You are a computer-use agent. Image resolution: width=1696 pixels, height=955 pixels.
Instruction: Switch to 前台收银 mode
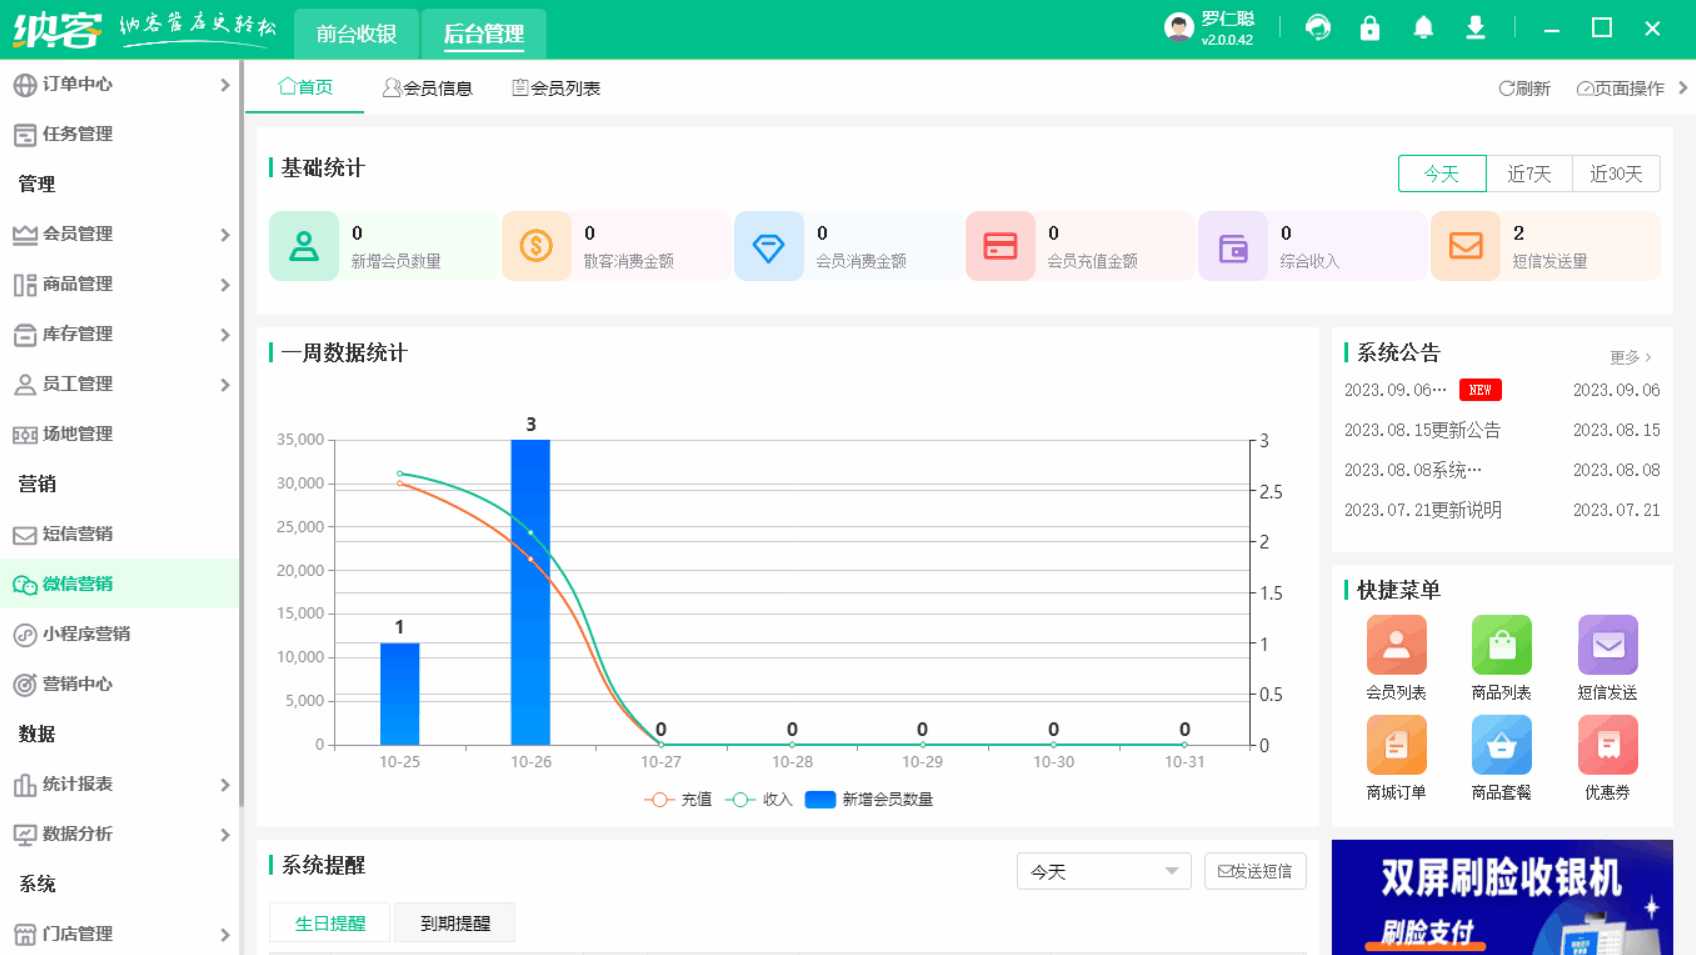point(356,33)
